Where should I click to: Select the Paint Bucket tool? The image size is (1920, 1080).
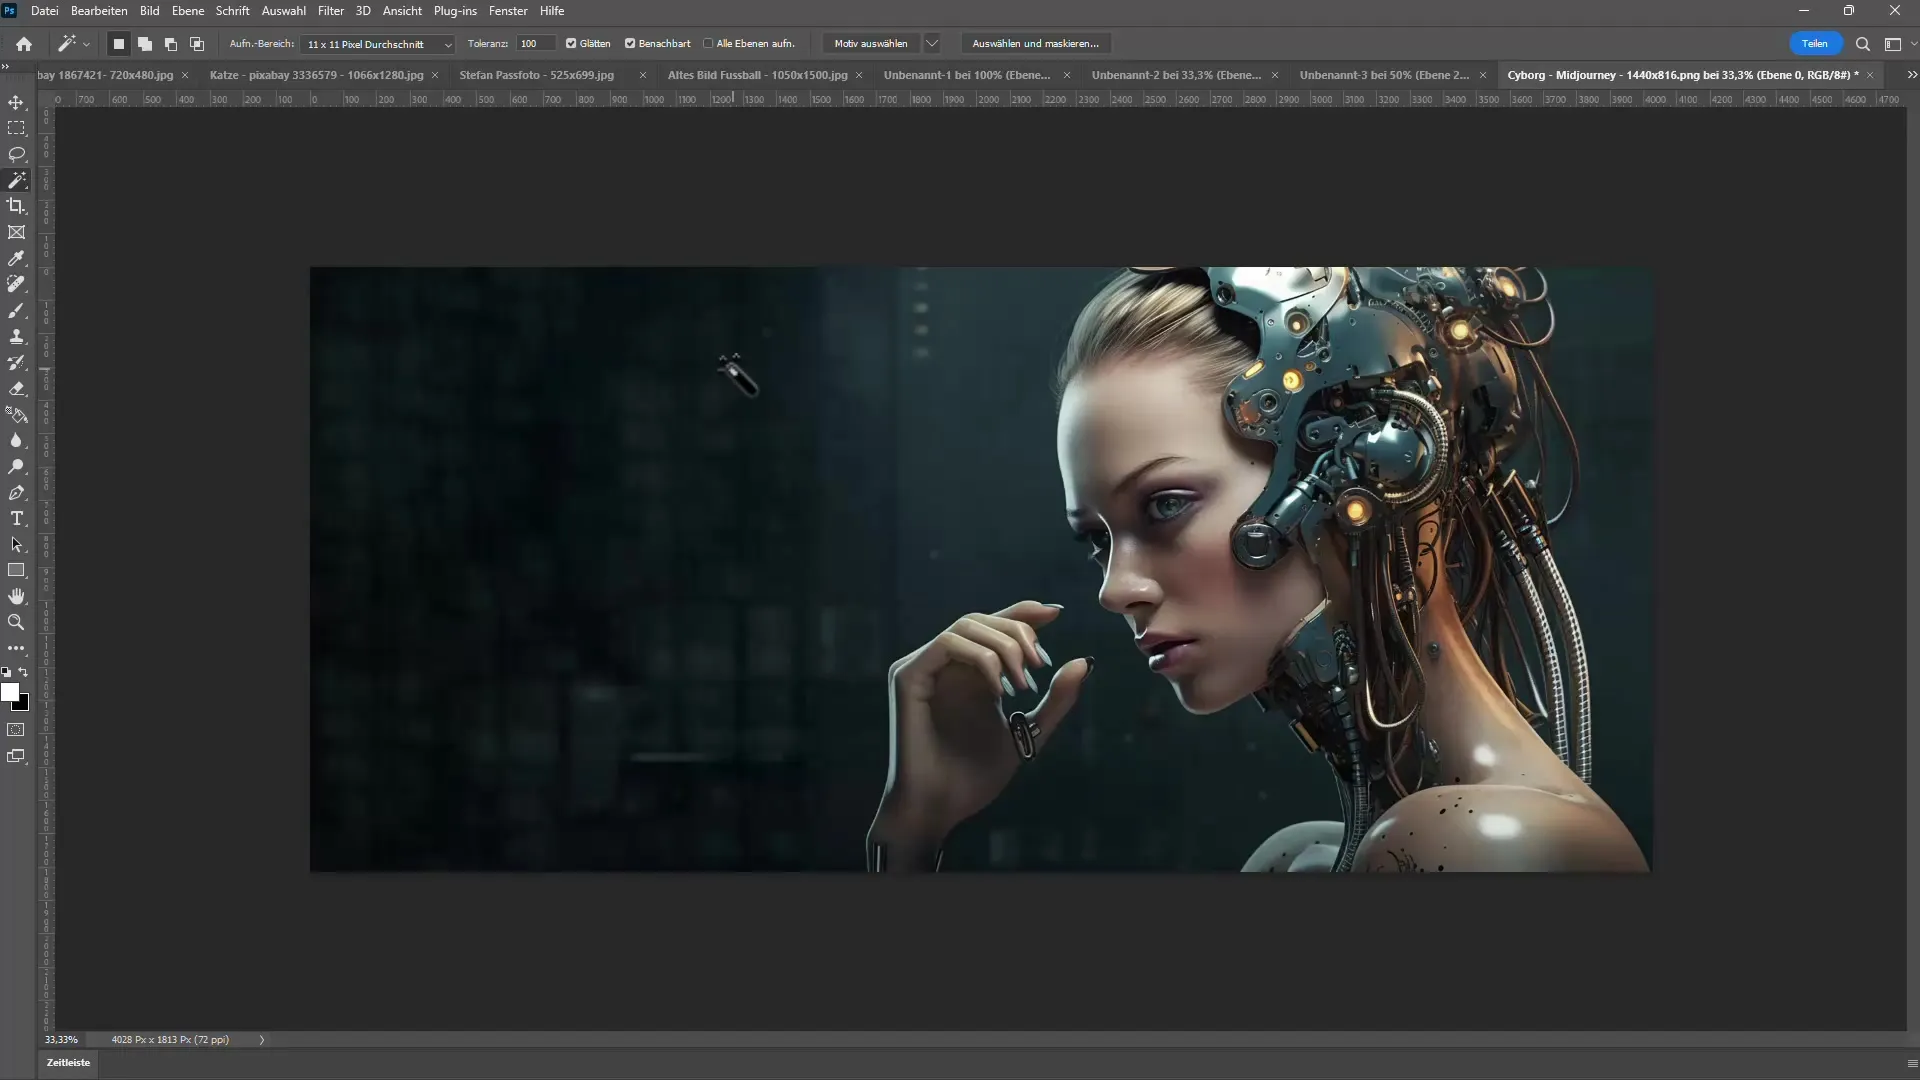16,414
